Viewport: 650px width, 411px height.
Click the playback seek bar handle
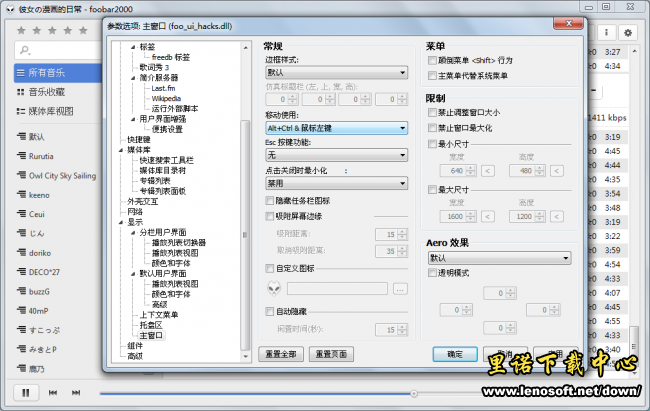[x=413, y=394]
